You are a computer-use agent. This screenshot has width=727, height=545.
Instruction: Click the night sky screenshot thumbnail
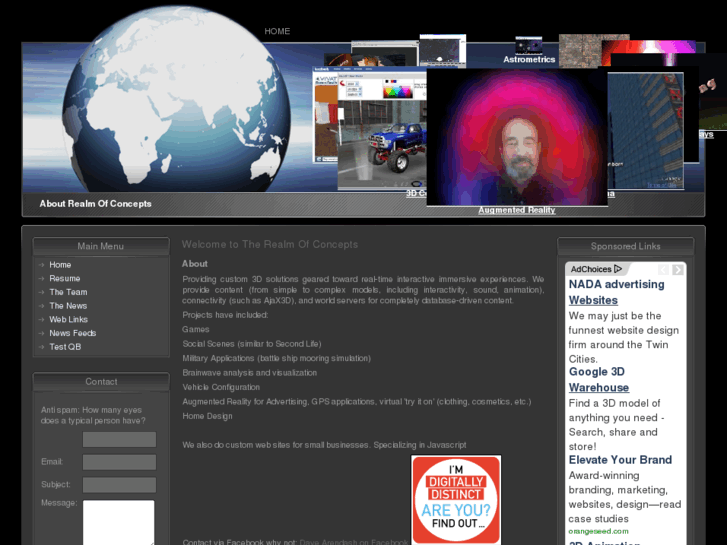click(x=442, y=51)
